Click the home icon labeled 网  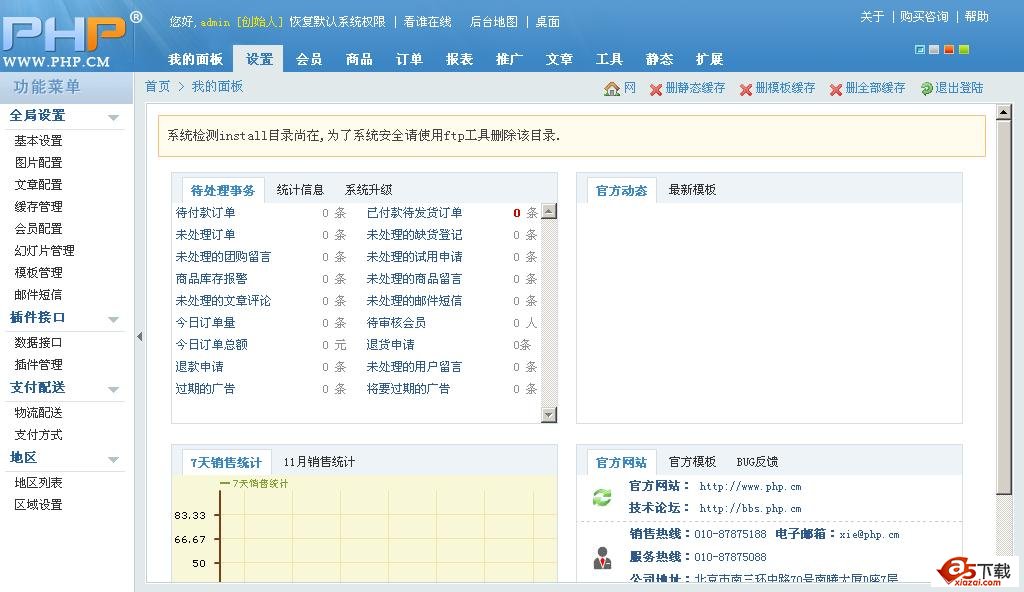point(612,88)
